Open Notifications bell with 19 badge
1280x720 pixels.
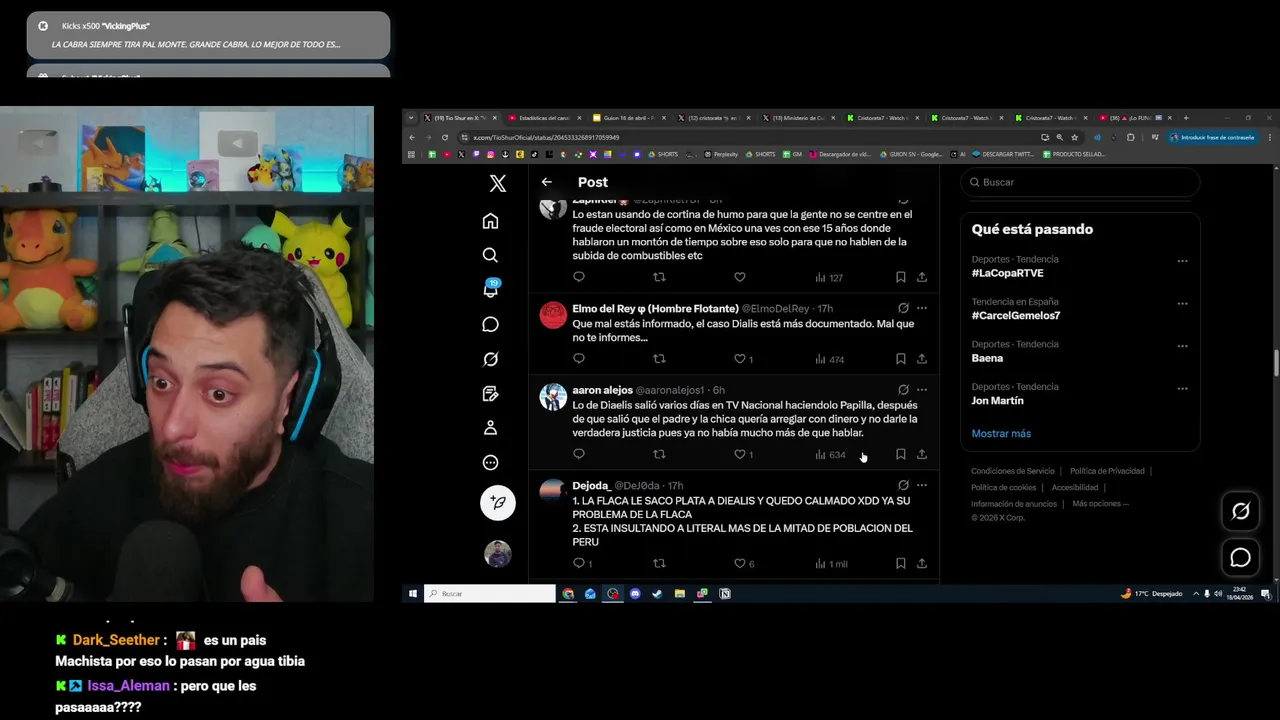[x=490, y=289]
